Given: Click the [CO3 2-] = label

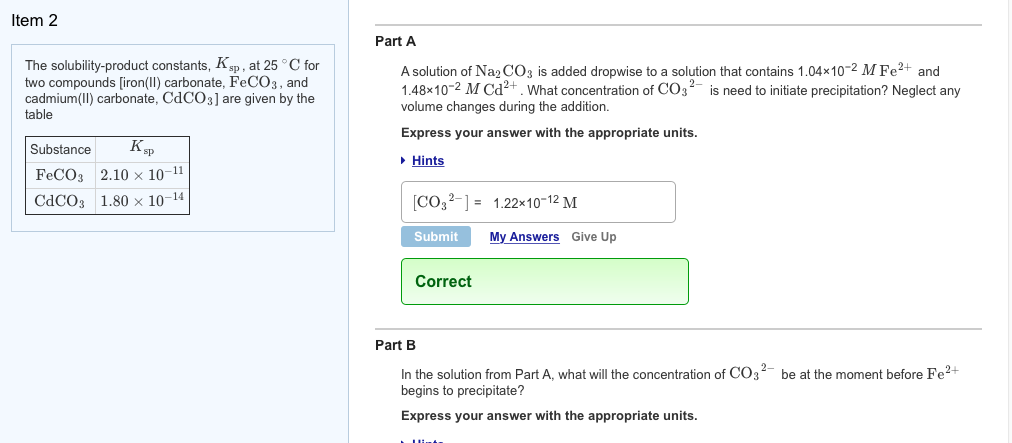Looking at the screenshot, I should [441, 203].
